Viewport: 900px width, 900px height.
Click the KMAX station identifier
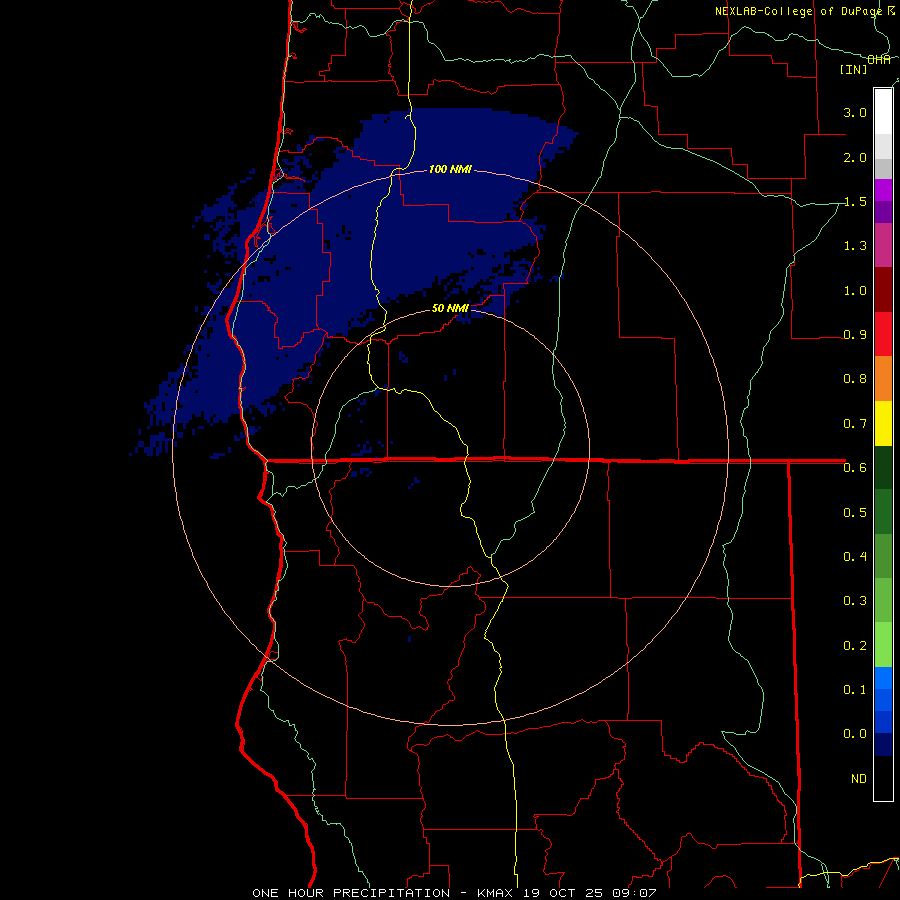click(497, 893)
